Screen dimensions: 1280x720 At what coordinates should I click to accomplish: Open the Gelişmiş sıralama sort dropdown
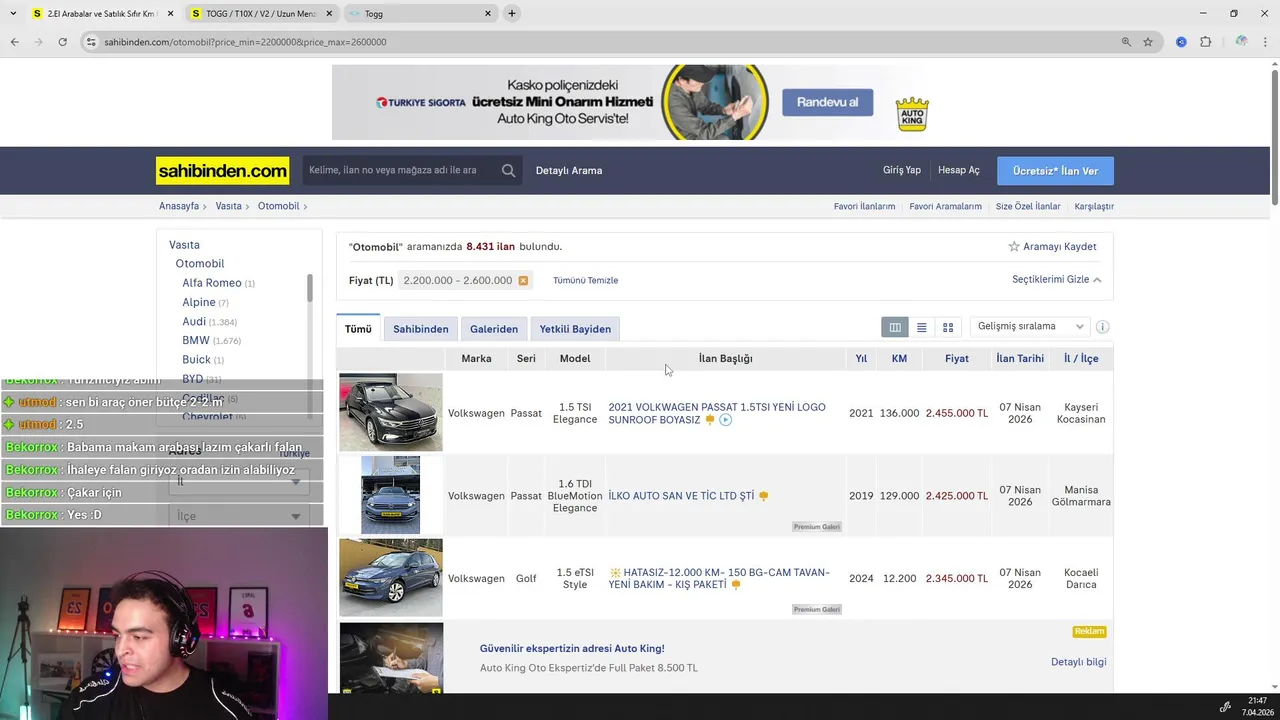1029,327
